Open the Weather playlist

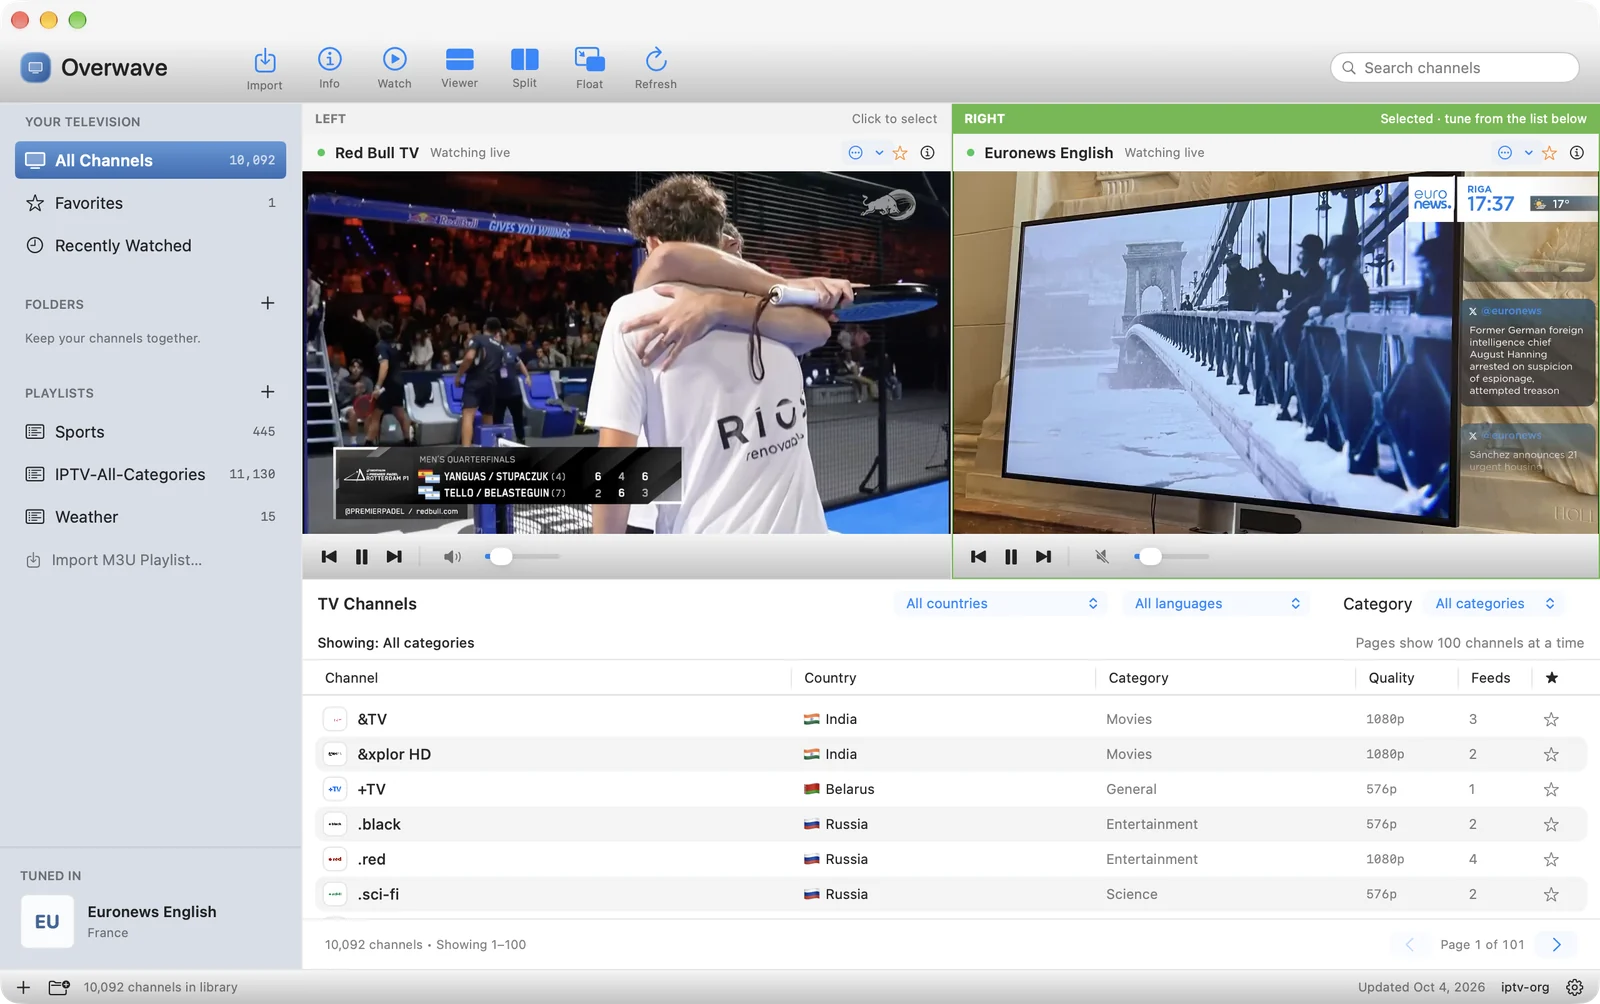tap(151, 517)
